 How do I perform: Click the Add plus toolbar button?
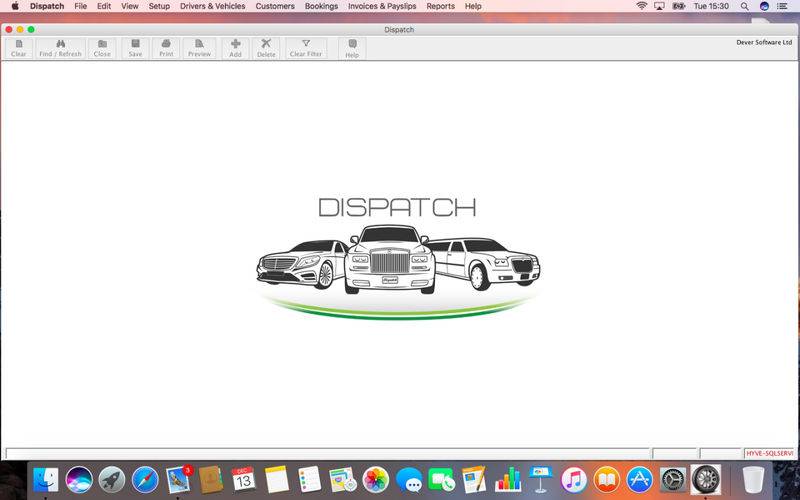coord(235,48)
